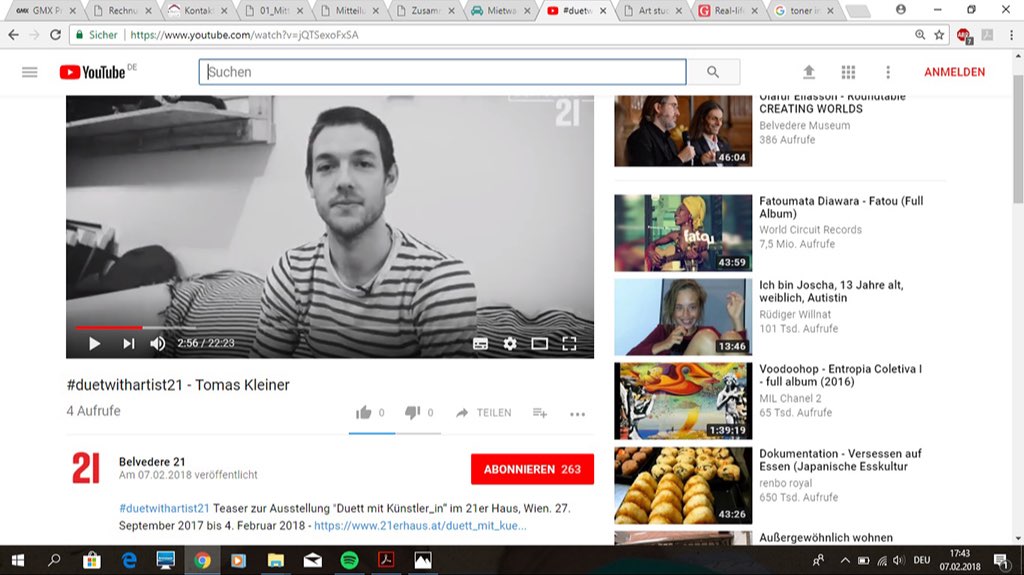Image resolution: width=1024 pixels, height=575 pixels.
Task: Click the red extension icon in the toolbar
Action: (963, 35)
